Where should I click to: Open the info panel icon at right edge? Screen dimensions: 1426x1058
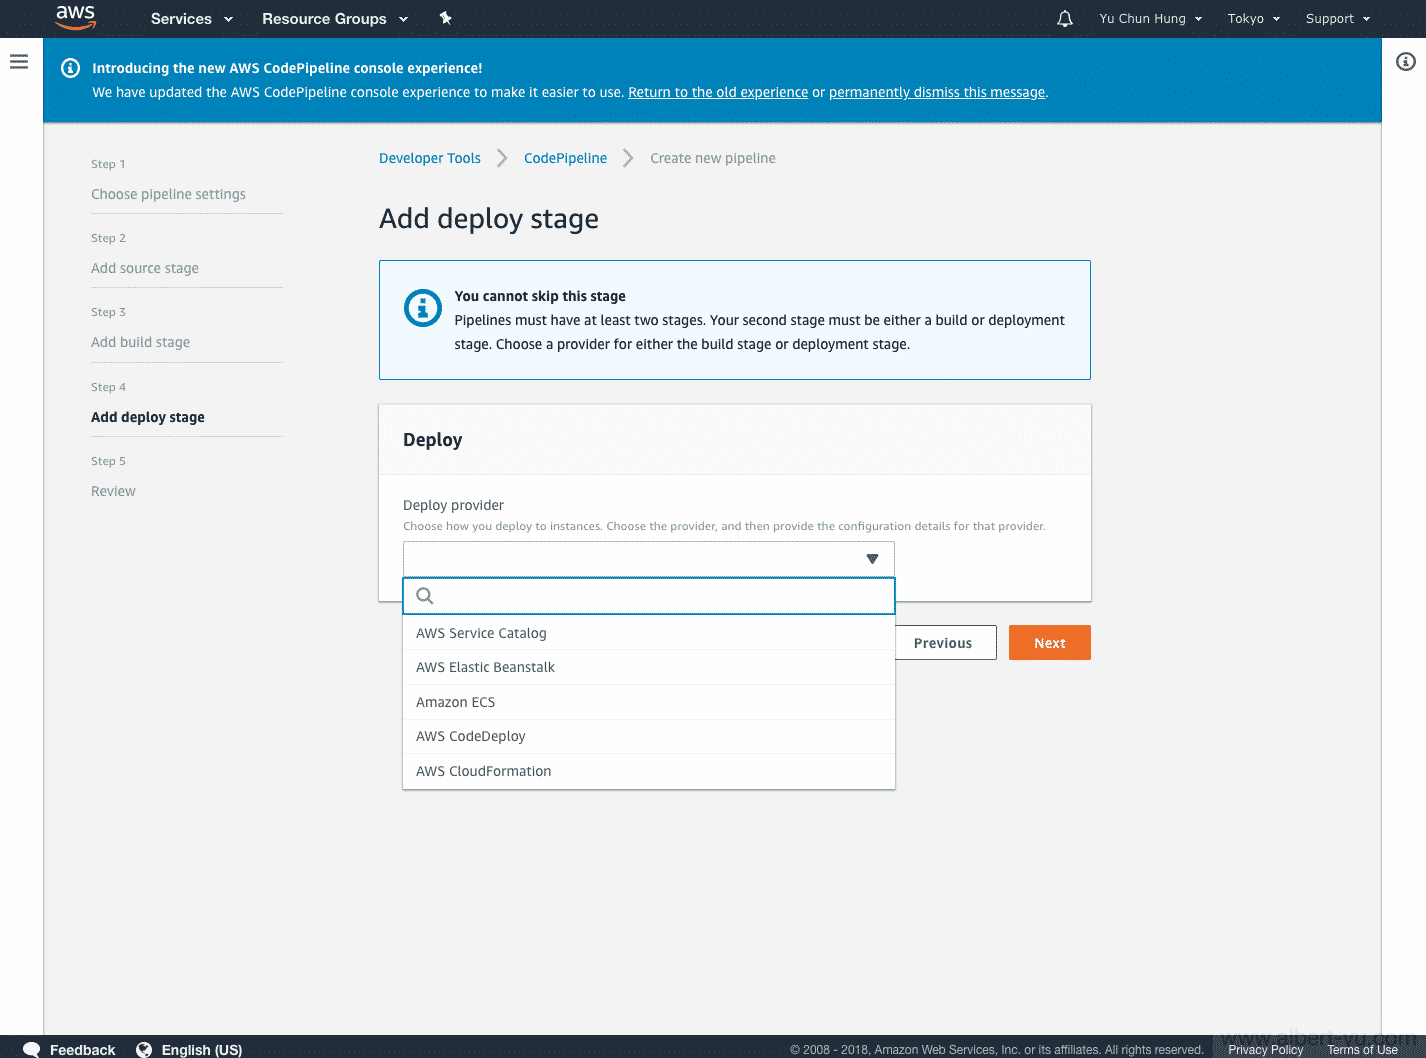tap(1406, 62)
